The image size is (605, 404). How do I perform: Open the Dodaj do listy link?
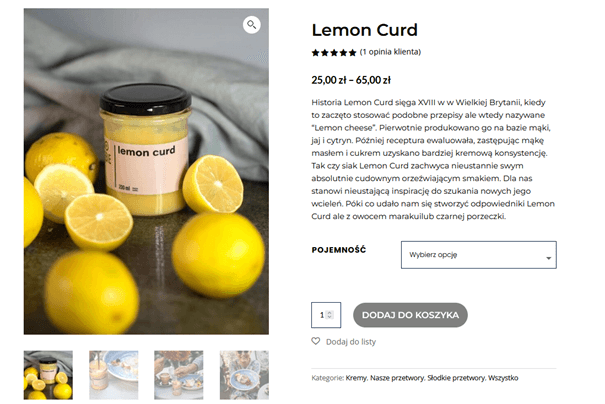pos(351,341)
